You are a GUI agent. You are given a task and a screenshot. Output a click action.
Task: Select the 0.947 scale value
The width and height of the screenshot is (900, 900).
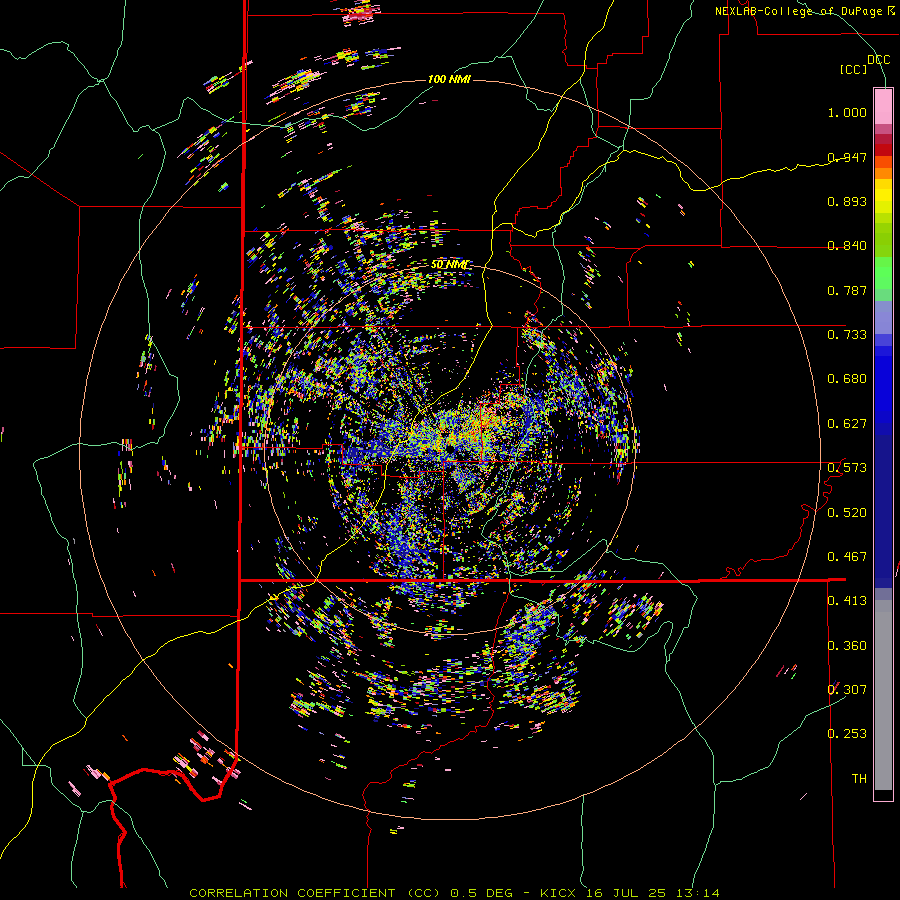847,157
